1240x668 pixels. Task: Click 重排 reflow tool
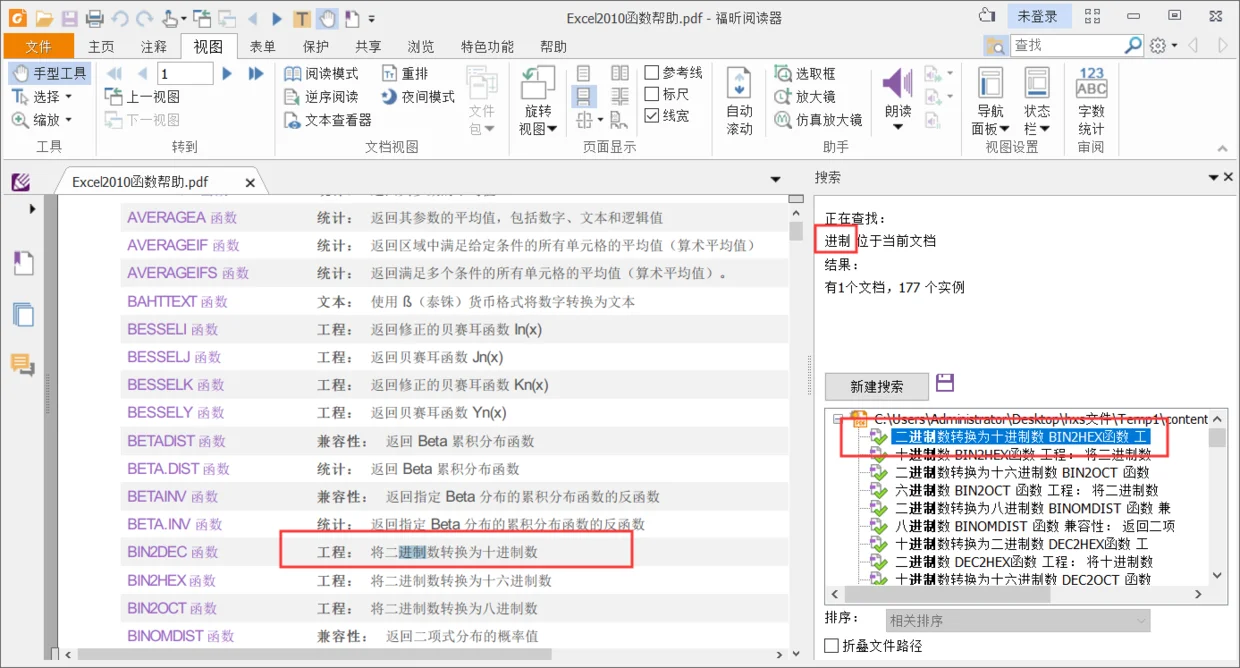point(405,74)
